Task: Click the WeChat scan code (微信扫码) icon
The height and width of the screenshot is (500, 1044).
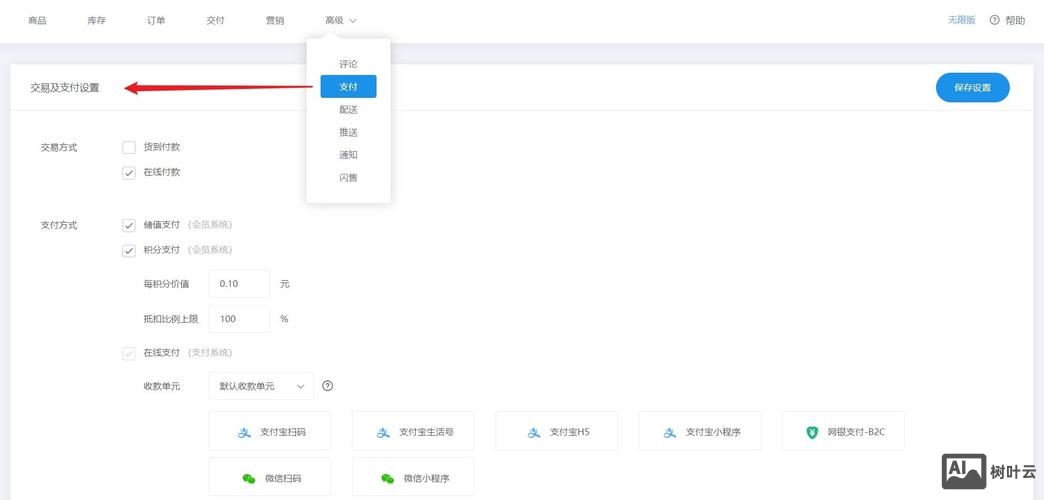Action: 249,478
